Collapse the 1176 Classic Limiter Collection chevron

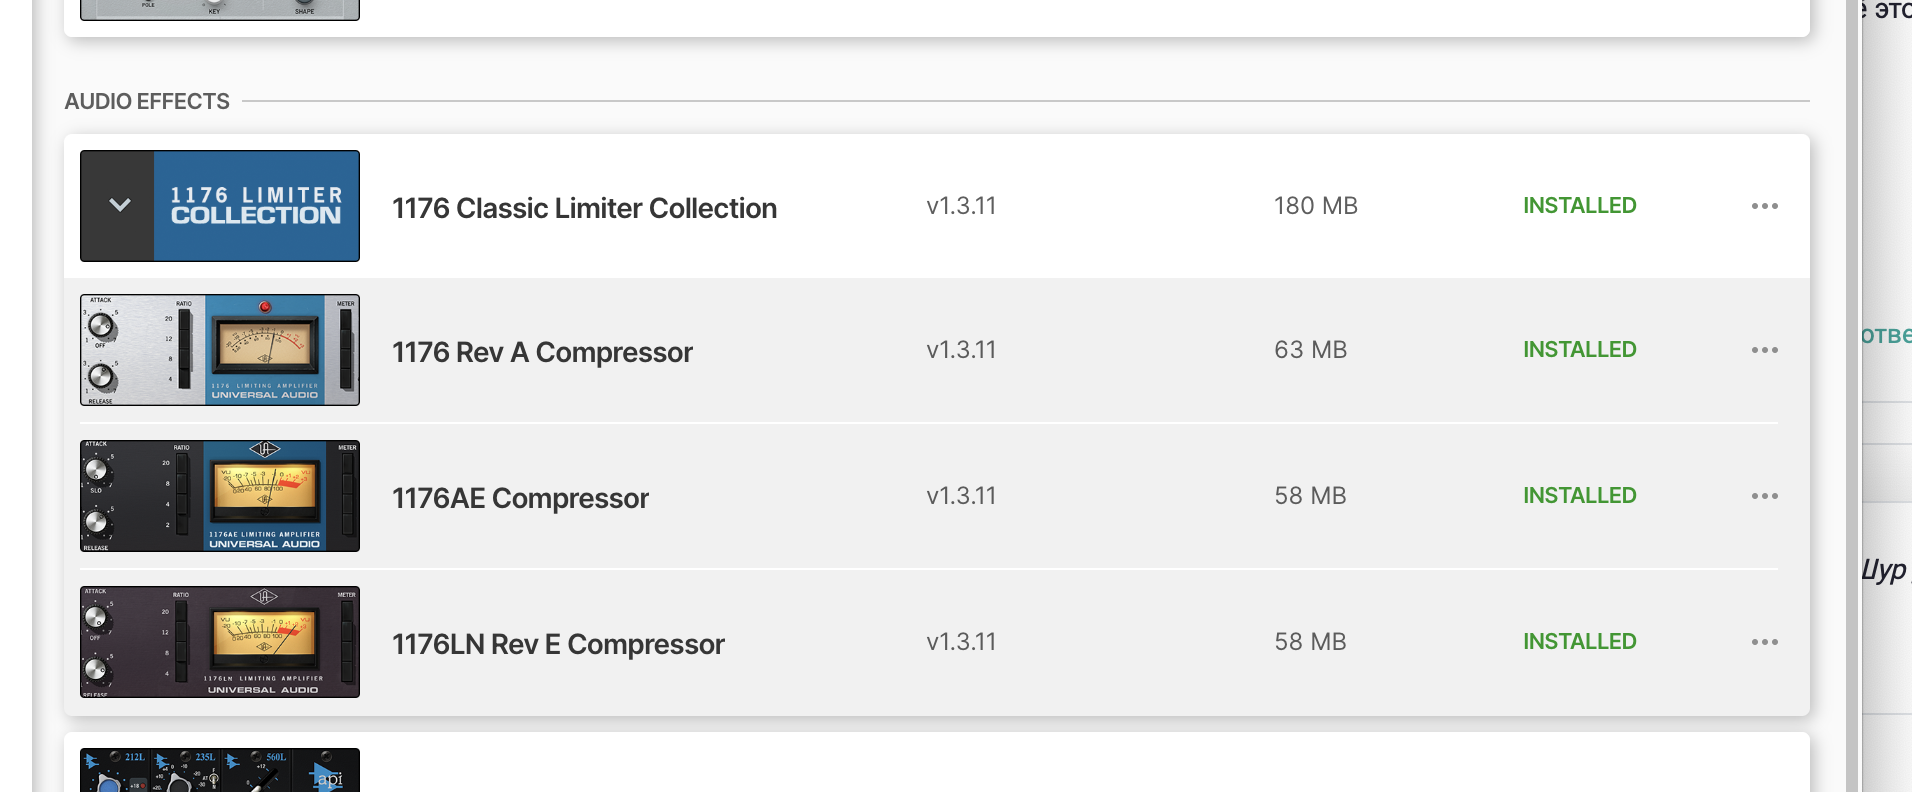(x=119, y=206)
